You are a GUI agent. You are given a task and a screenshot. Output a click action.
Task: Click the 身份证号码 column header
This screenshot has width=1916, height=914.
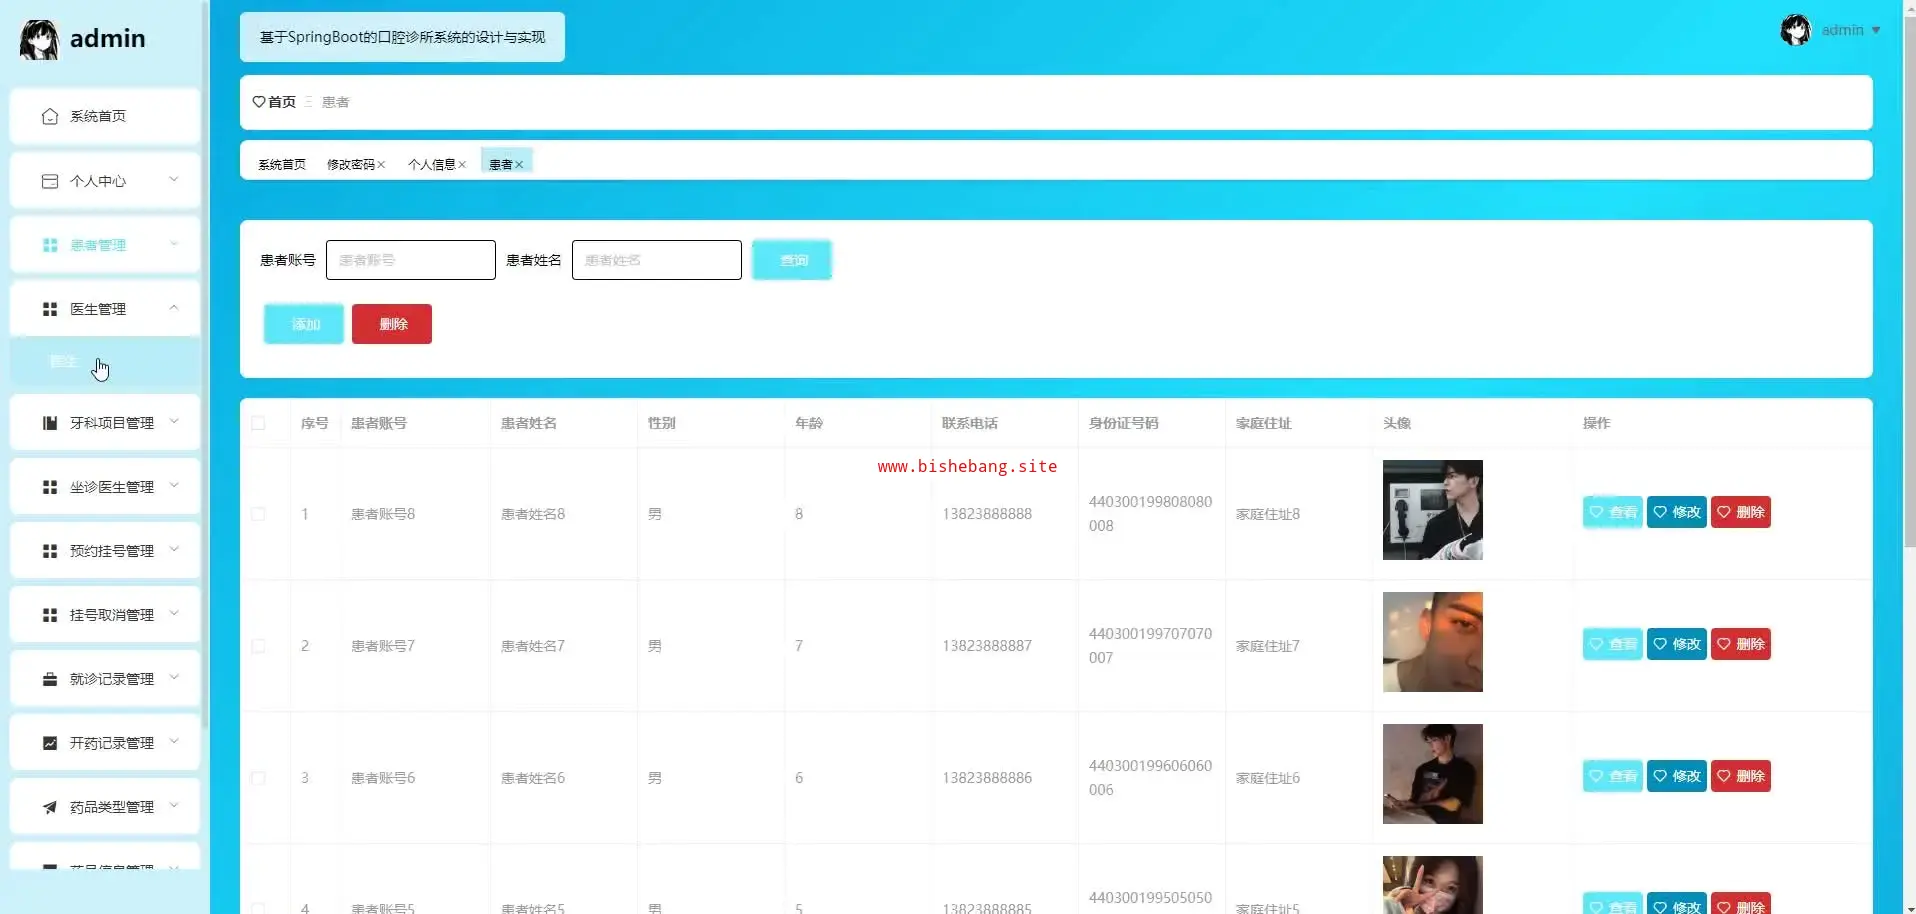1124,423
